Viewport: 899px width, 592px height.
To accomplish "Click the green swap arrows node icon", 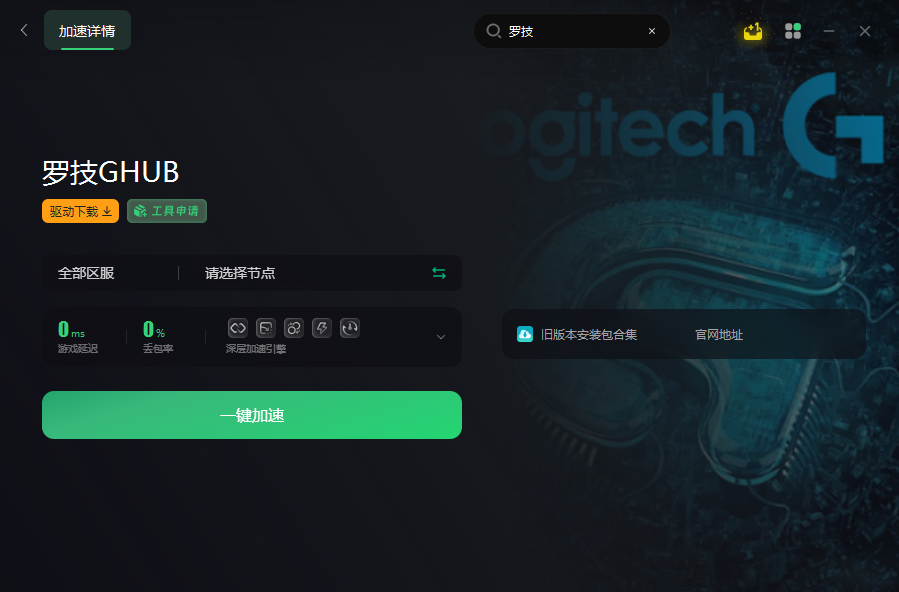I will point(439,273).
